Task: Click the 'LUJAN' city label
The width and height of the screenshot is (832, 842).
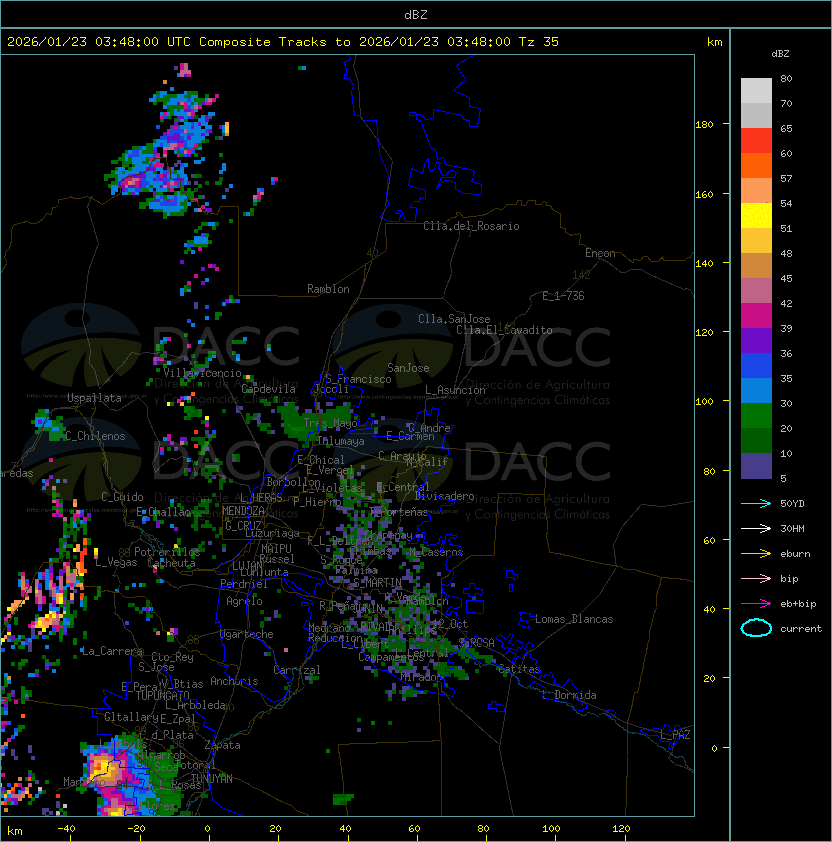Action: coord(247,565)
